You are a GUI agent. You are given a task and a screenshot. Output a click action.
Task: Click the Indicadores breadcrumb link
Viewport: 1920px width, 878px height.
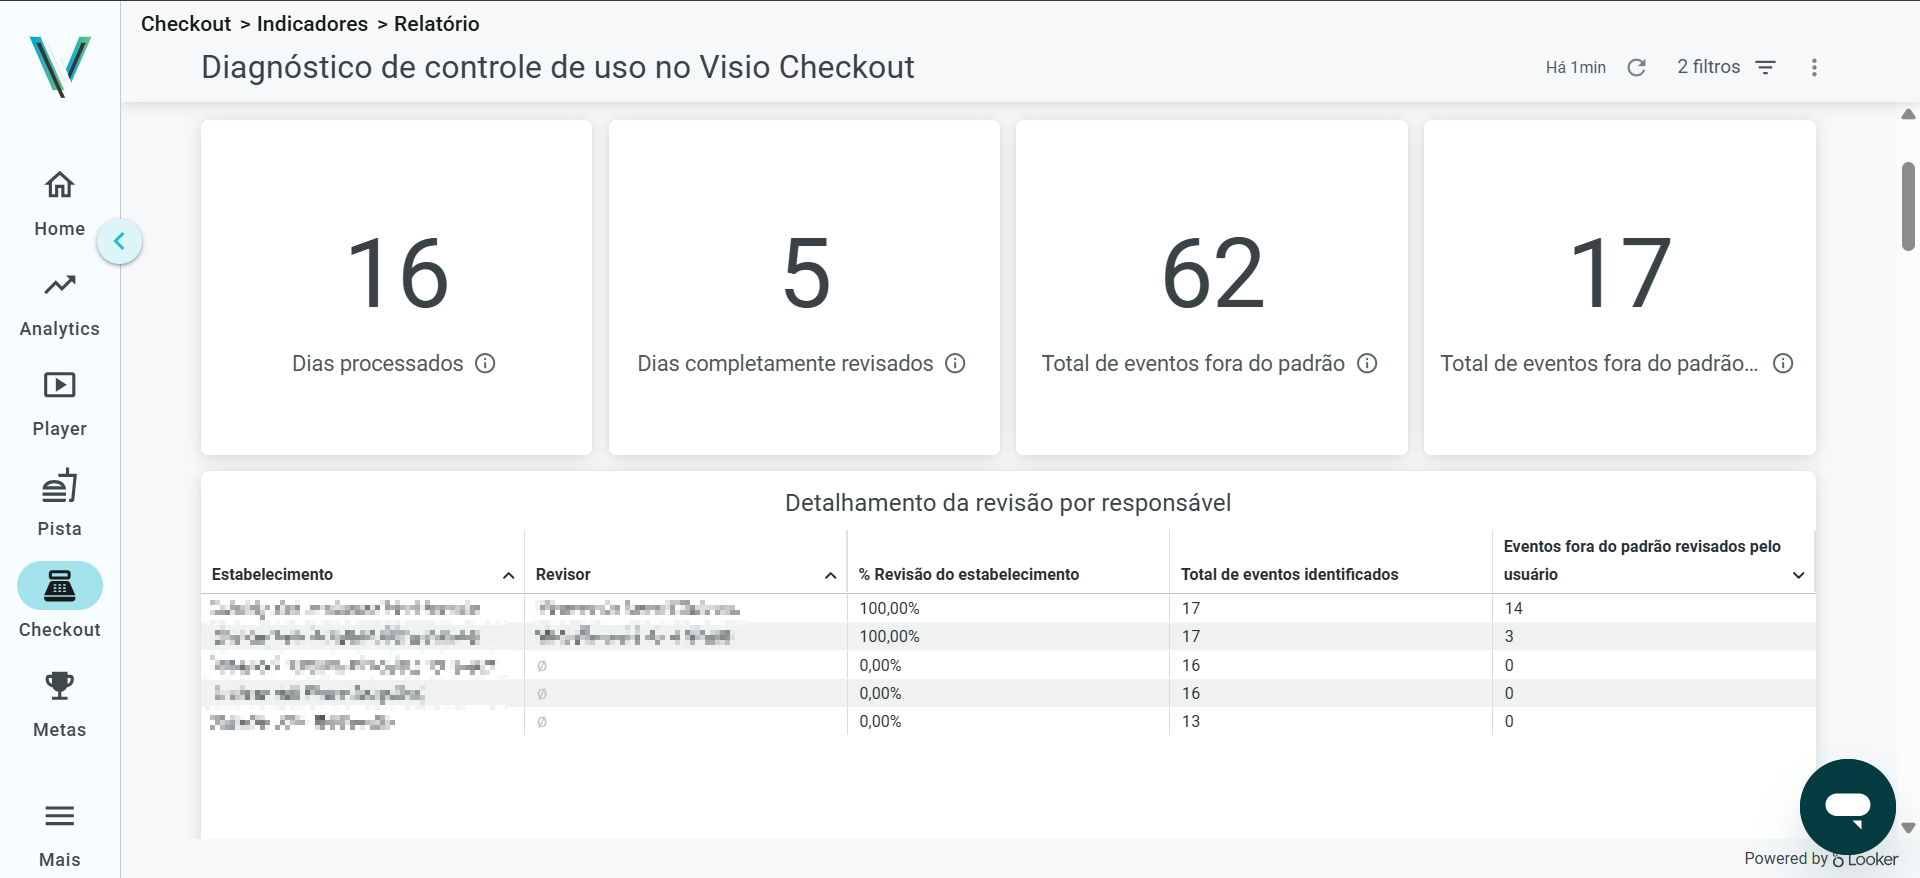tap(312, 24)
